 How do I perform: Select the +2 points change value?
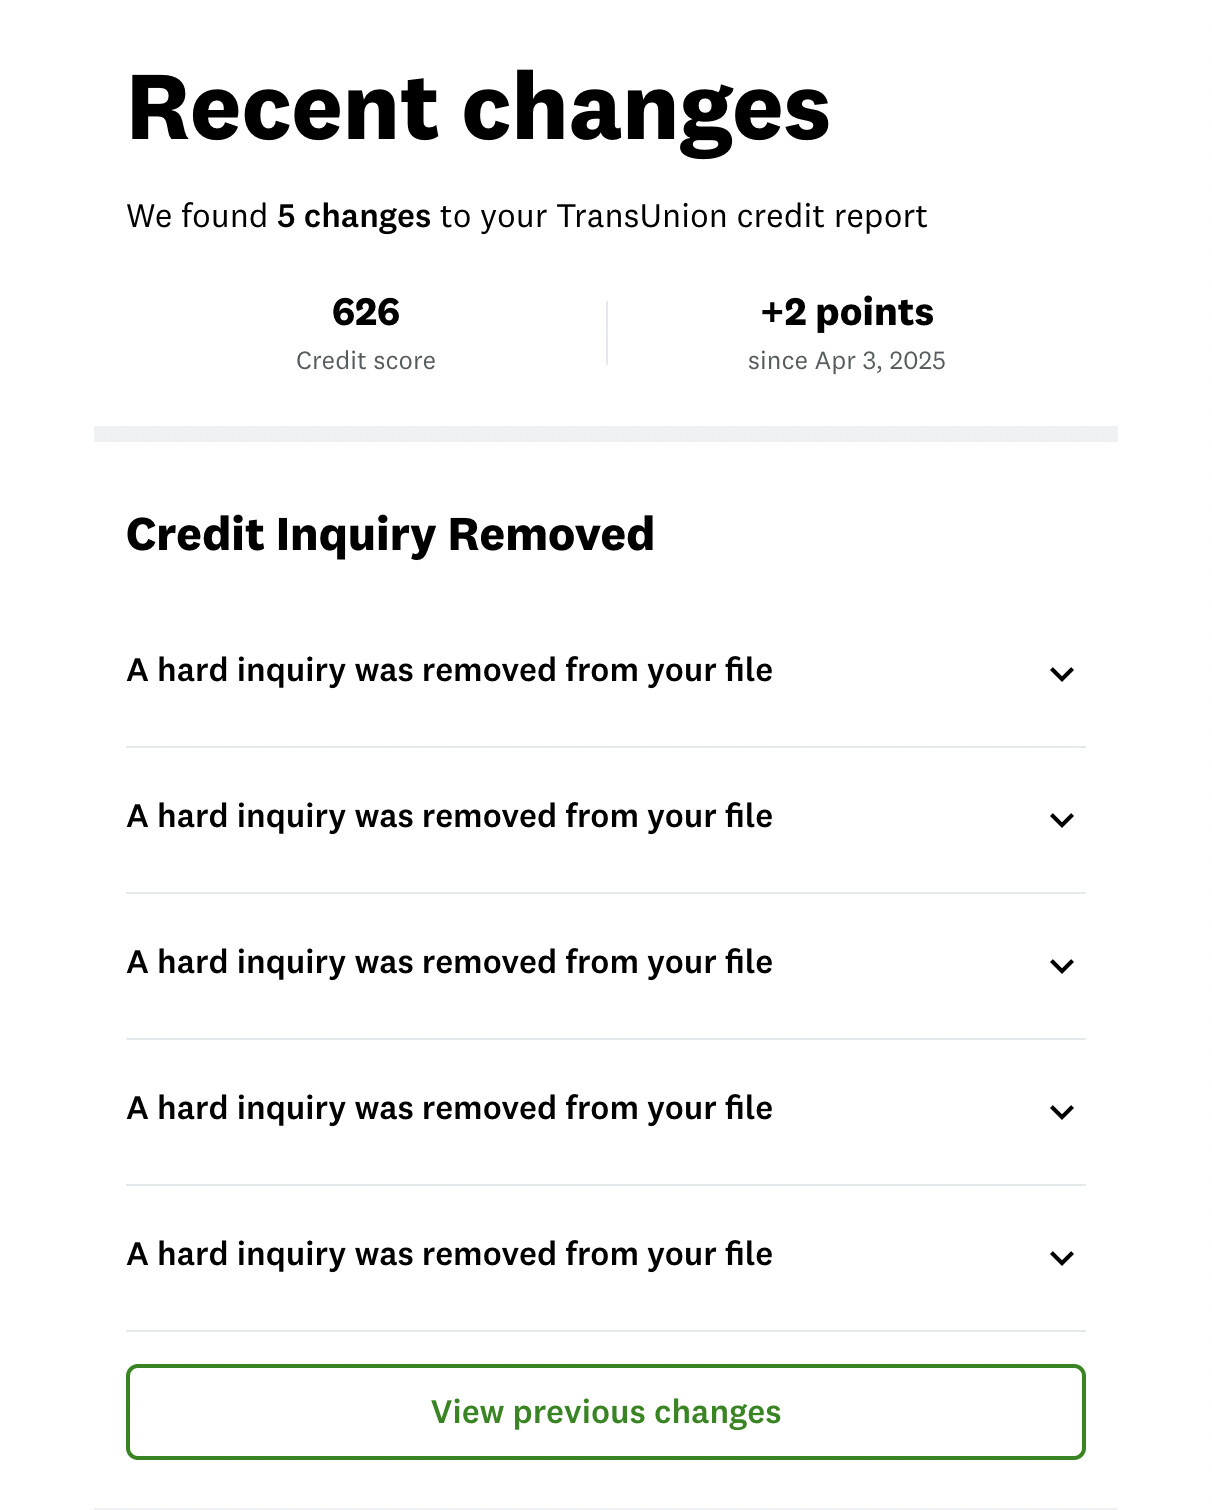click(x=847, y=312)
